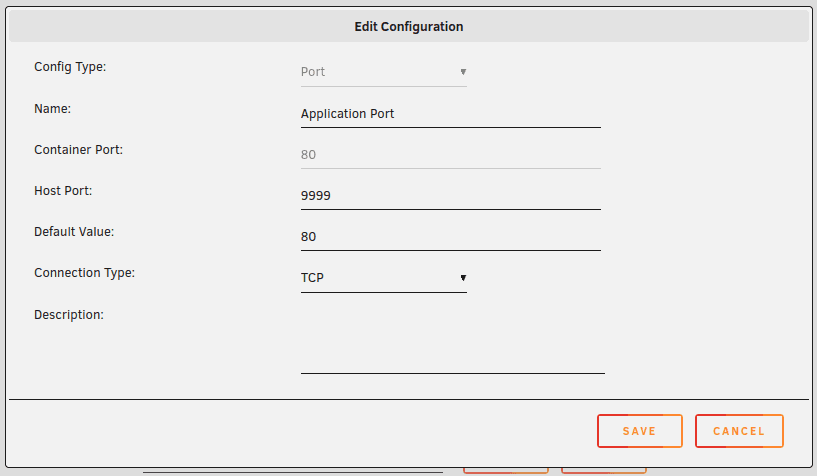Click the "Host Port:" label
This screenshot has width=817, height=476.
click(63, 190)
